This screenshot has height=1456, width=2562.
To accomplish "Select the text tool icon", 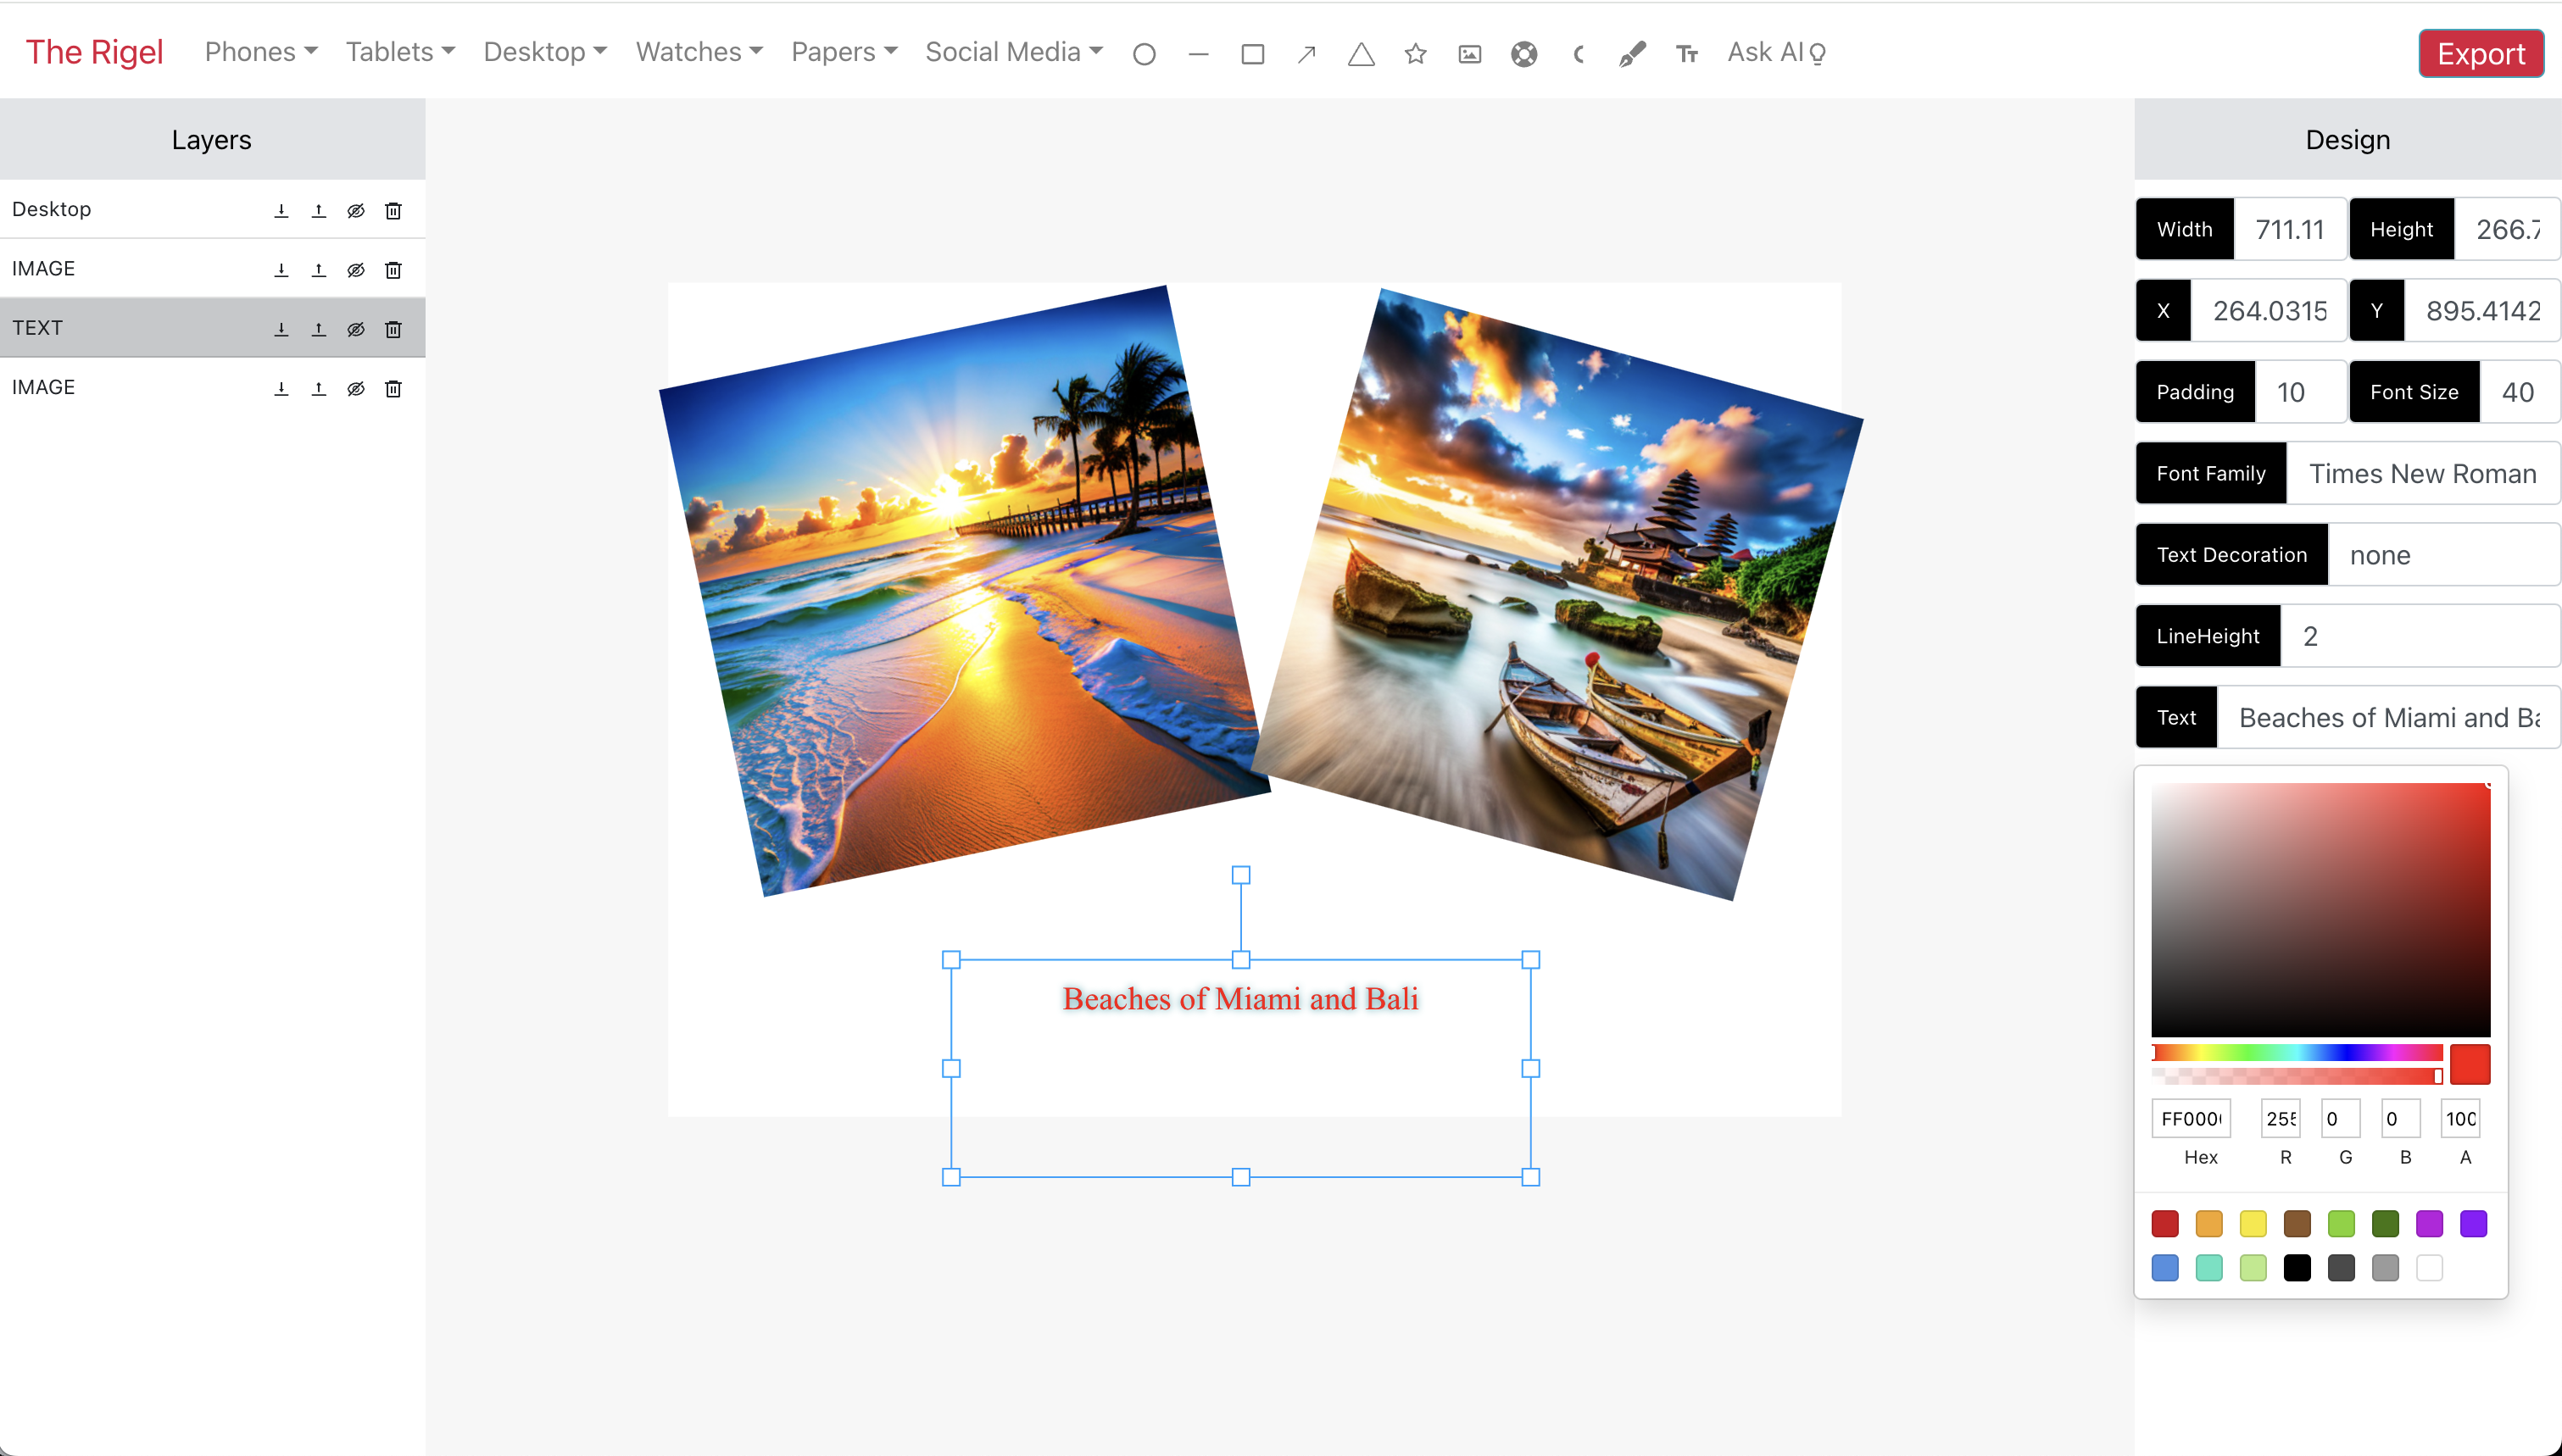I will coord(1687,54).
